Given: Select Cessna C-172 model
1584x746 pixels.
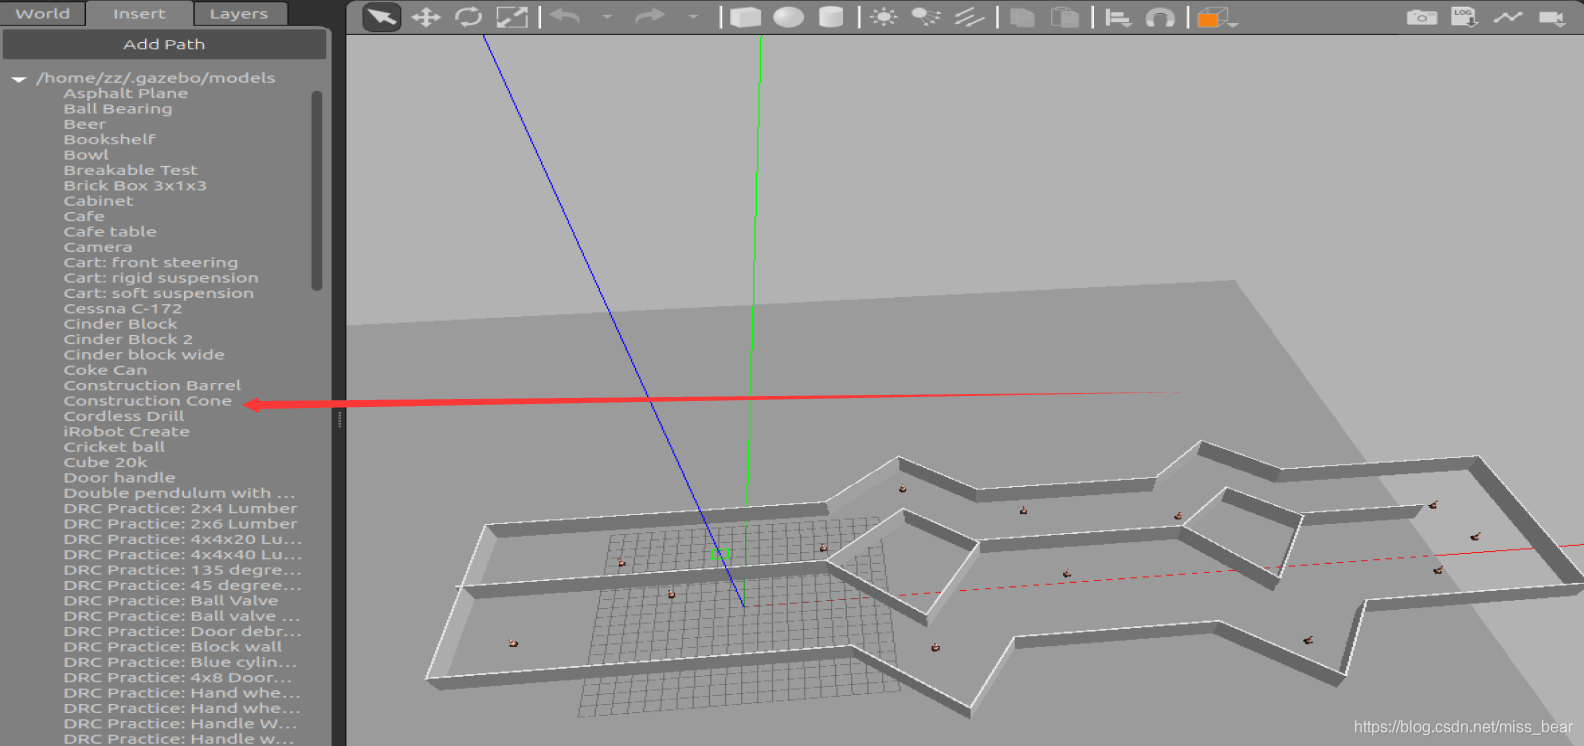Looking at the screenshot, I should [x=123, y=309].
